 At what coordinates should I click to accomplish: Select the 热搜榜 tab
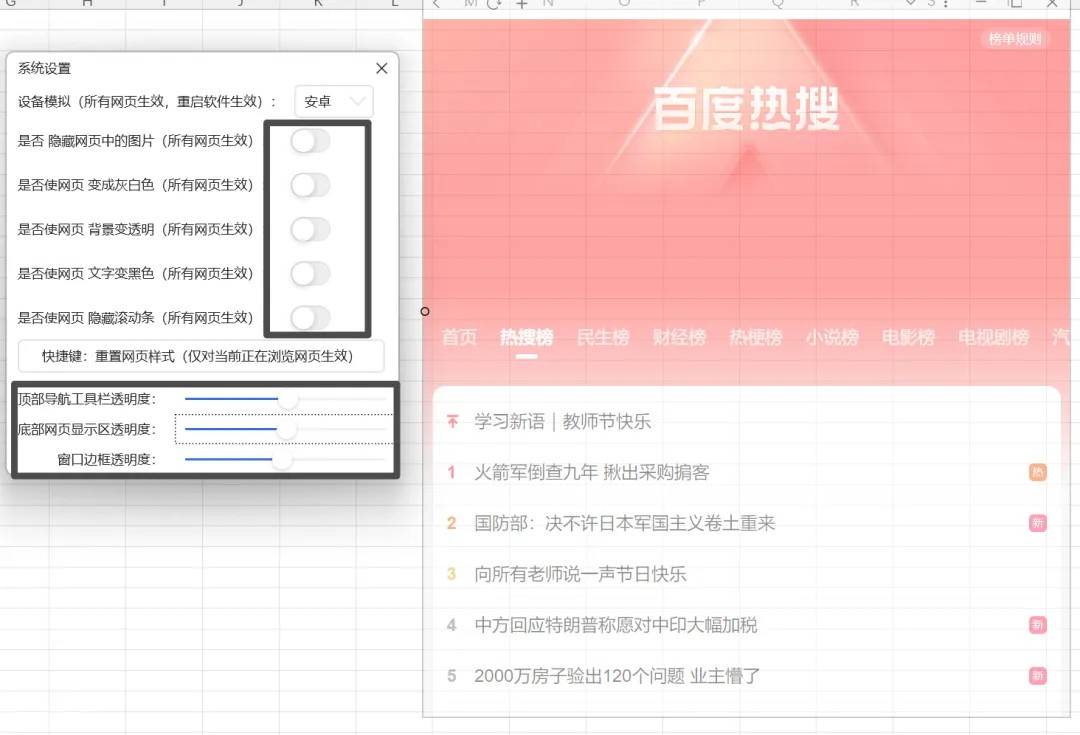coord(526,337)
